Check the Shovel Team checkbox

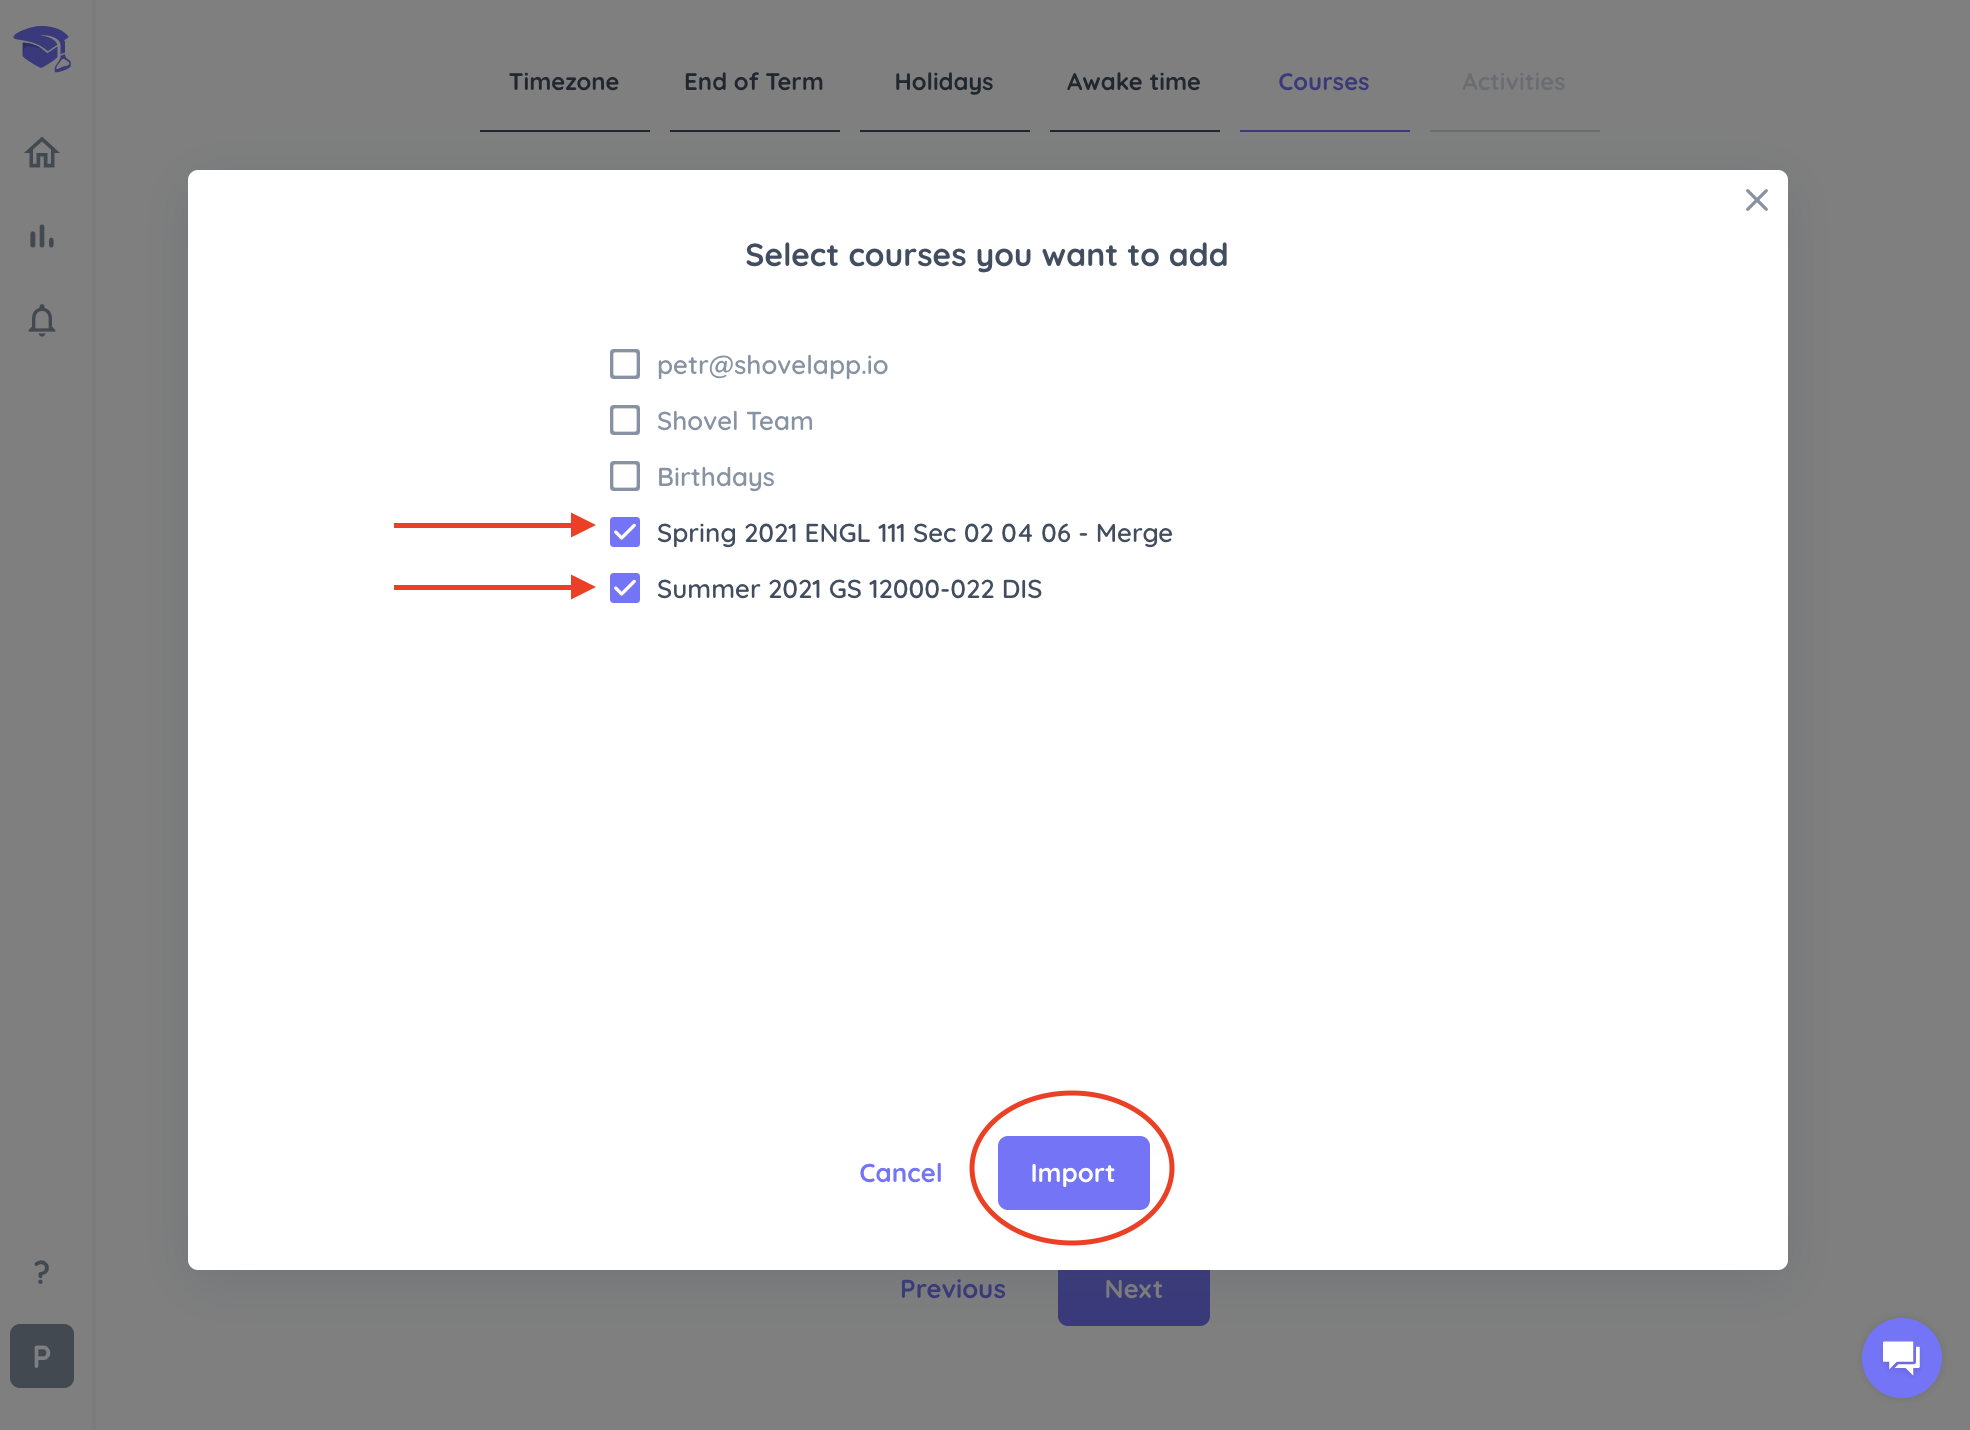(x=625, y=420)
